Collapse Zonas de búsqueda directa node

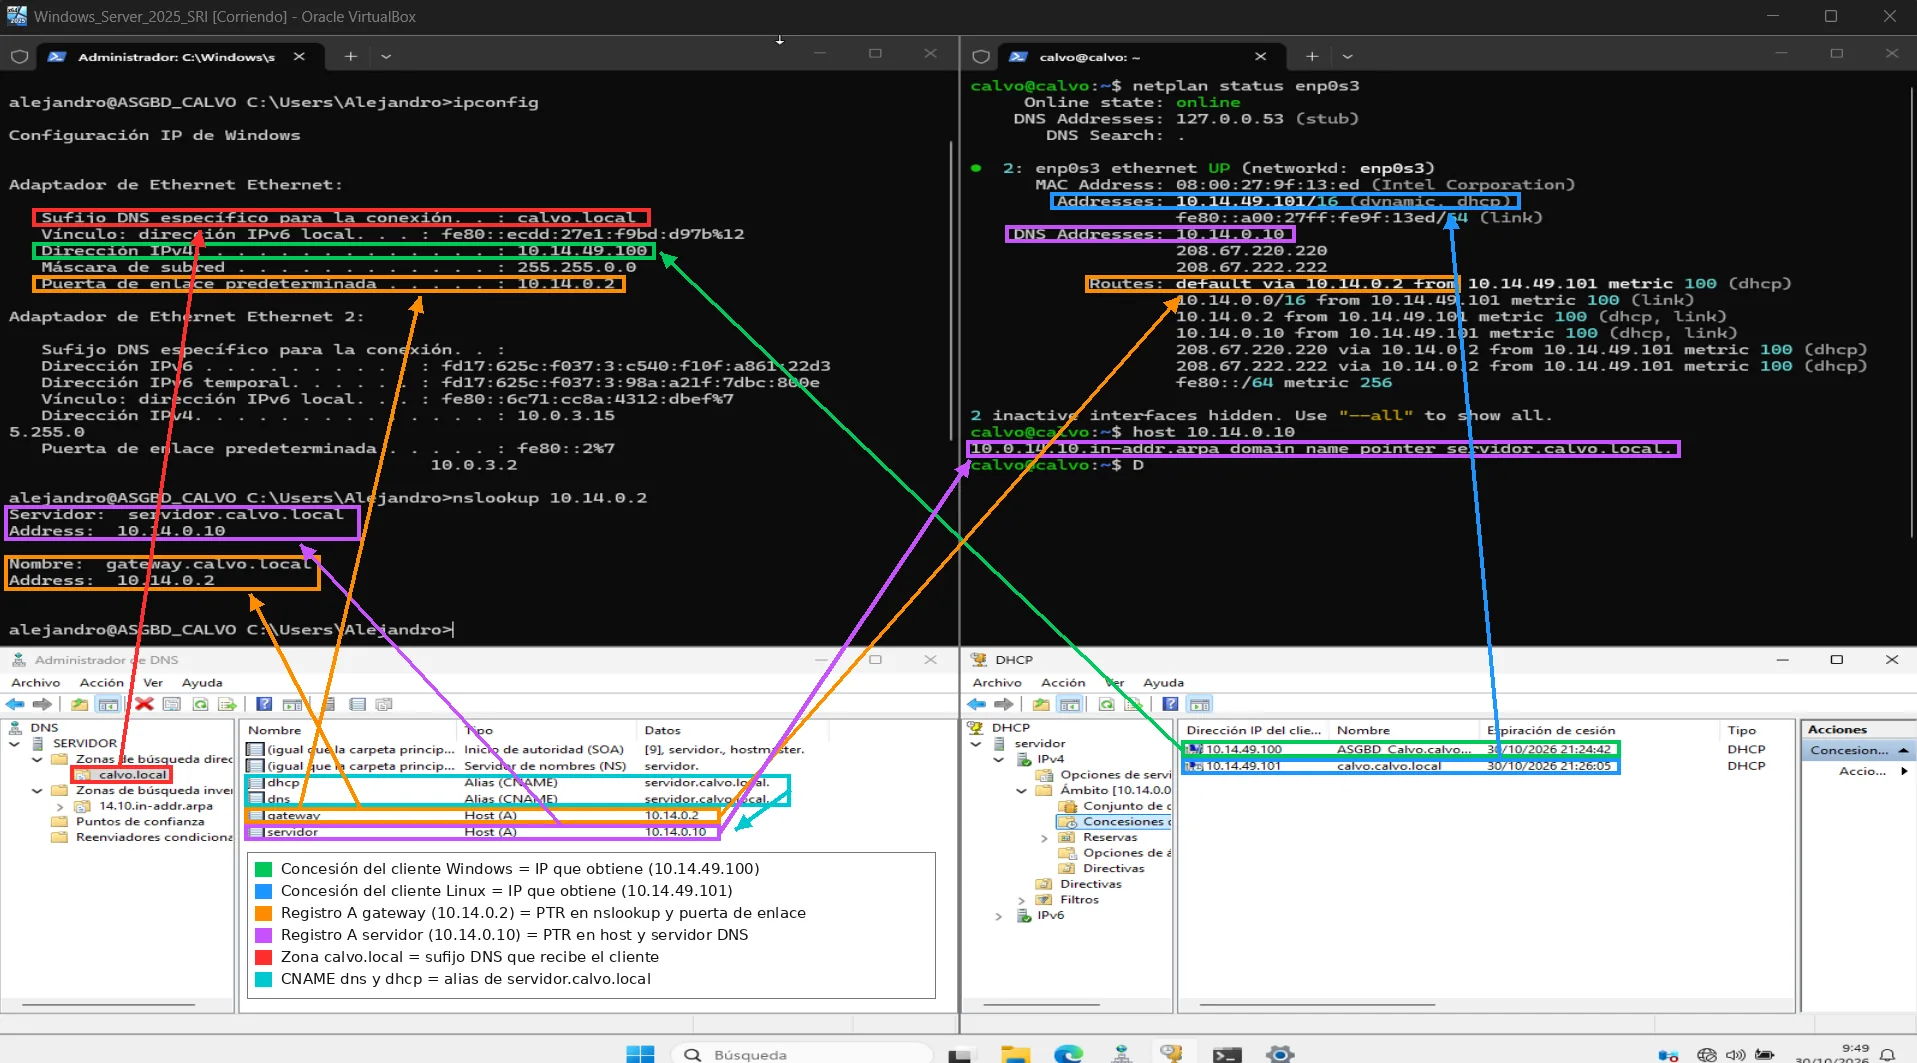click(38, 759)
